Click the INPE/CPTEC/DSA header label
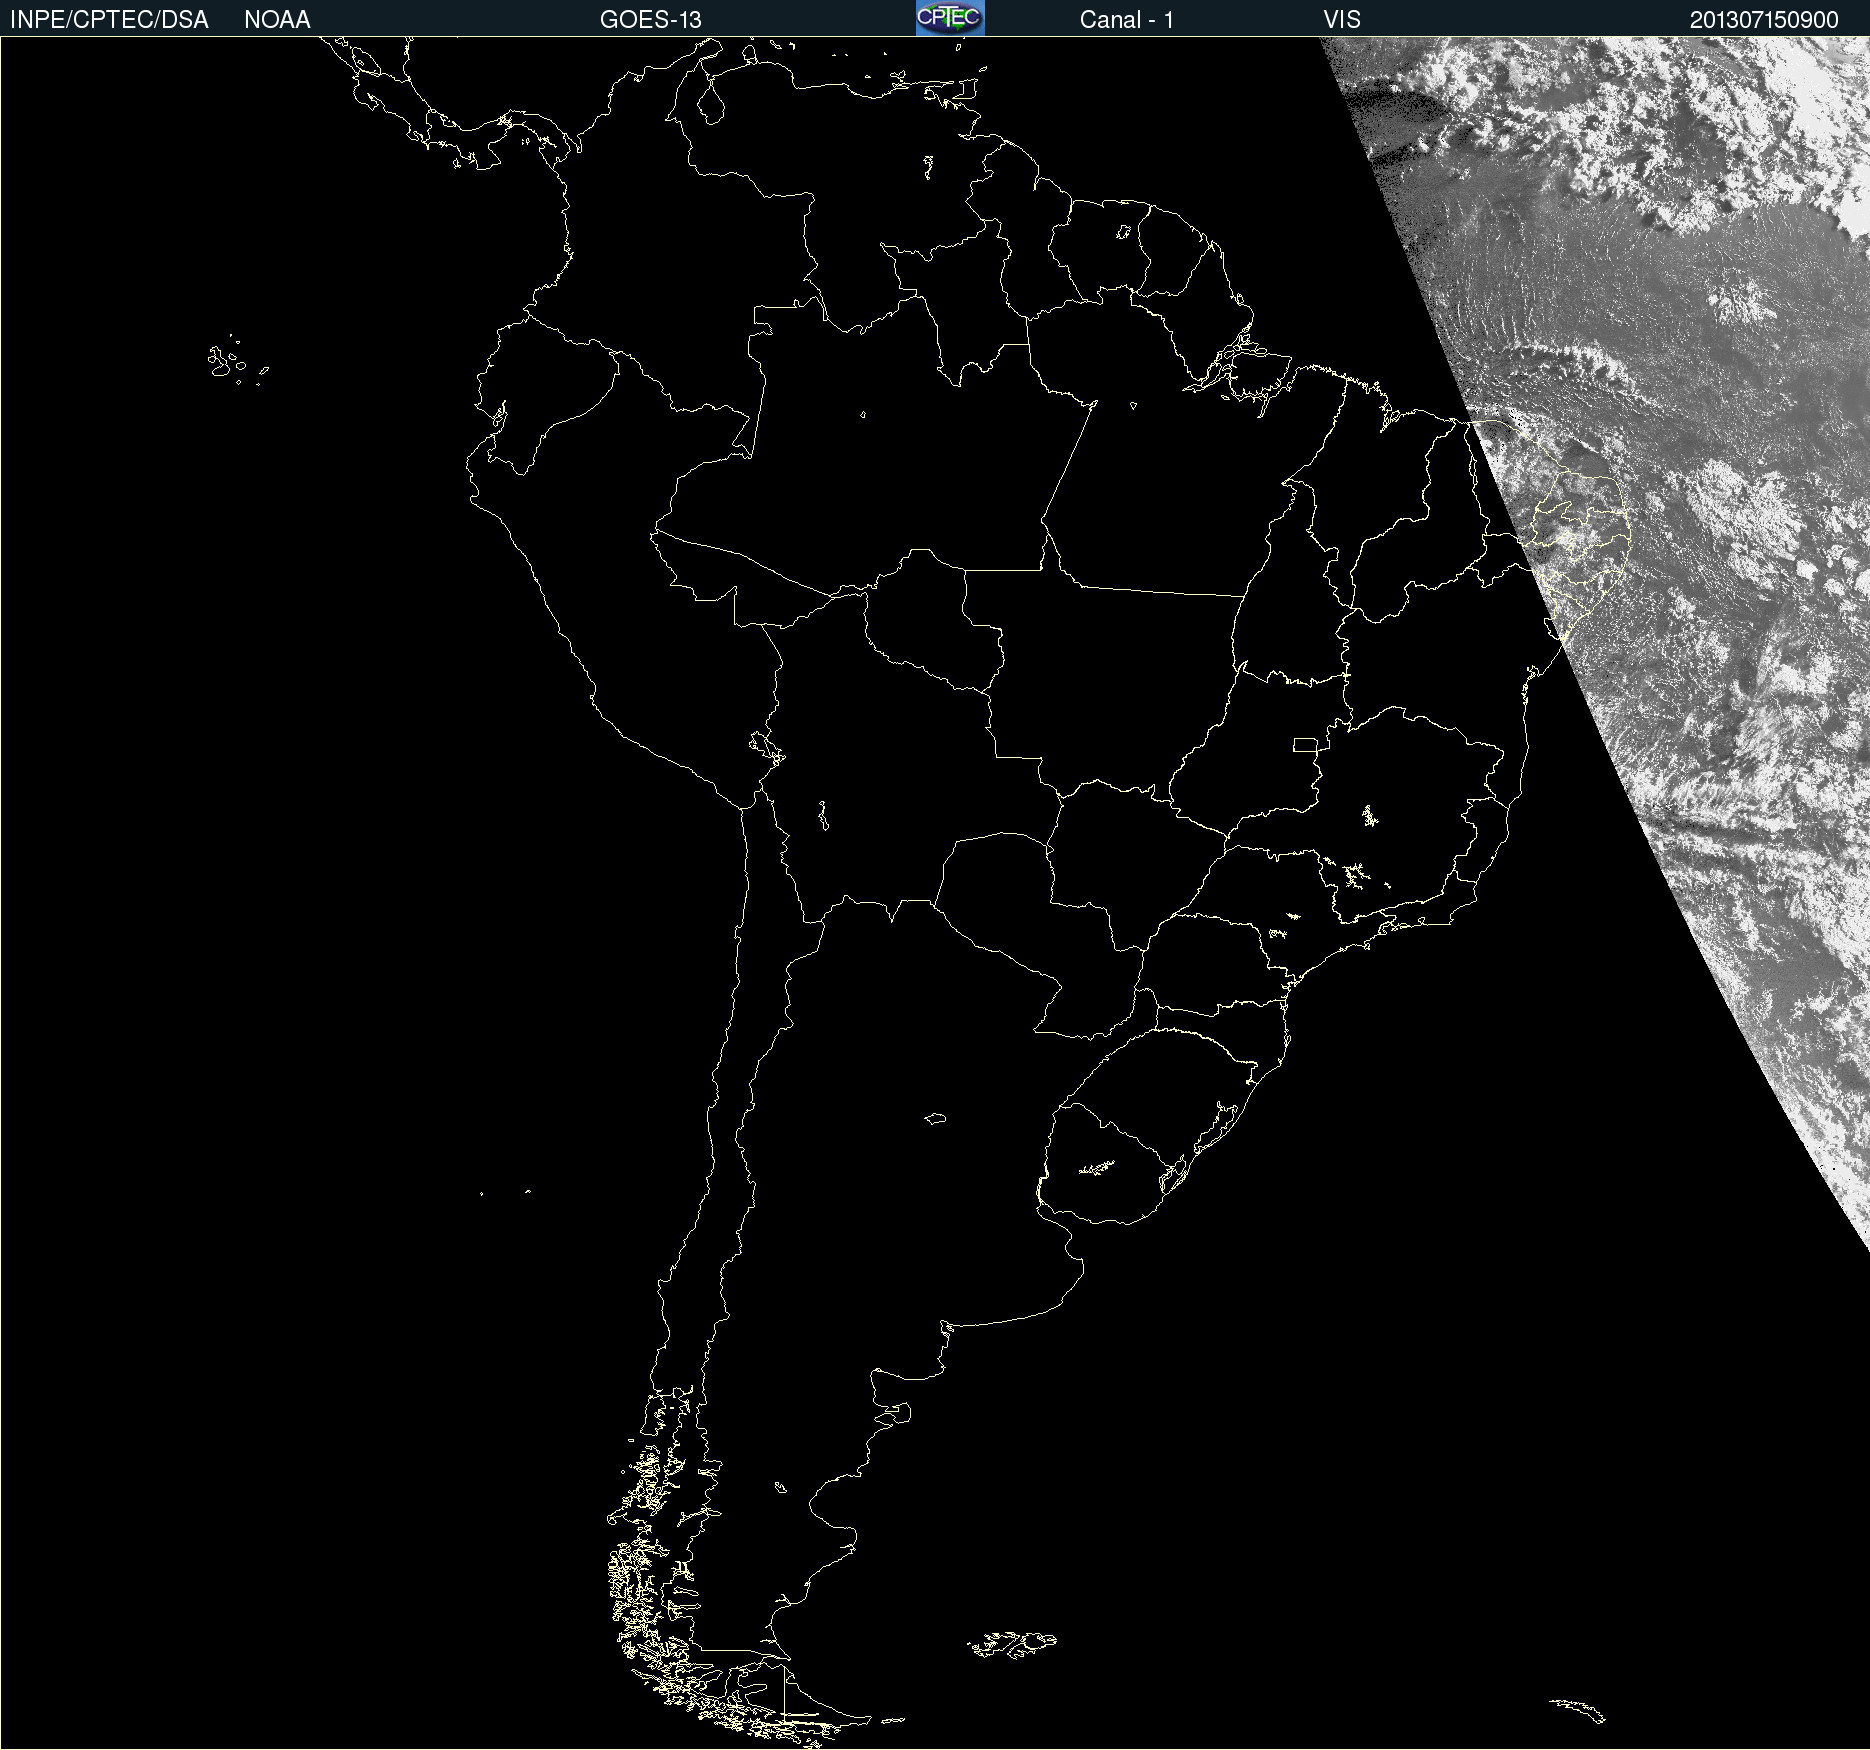 coord(109,19)
